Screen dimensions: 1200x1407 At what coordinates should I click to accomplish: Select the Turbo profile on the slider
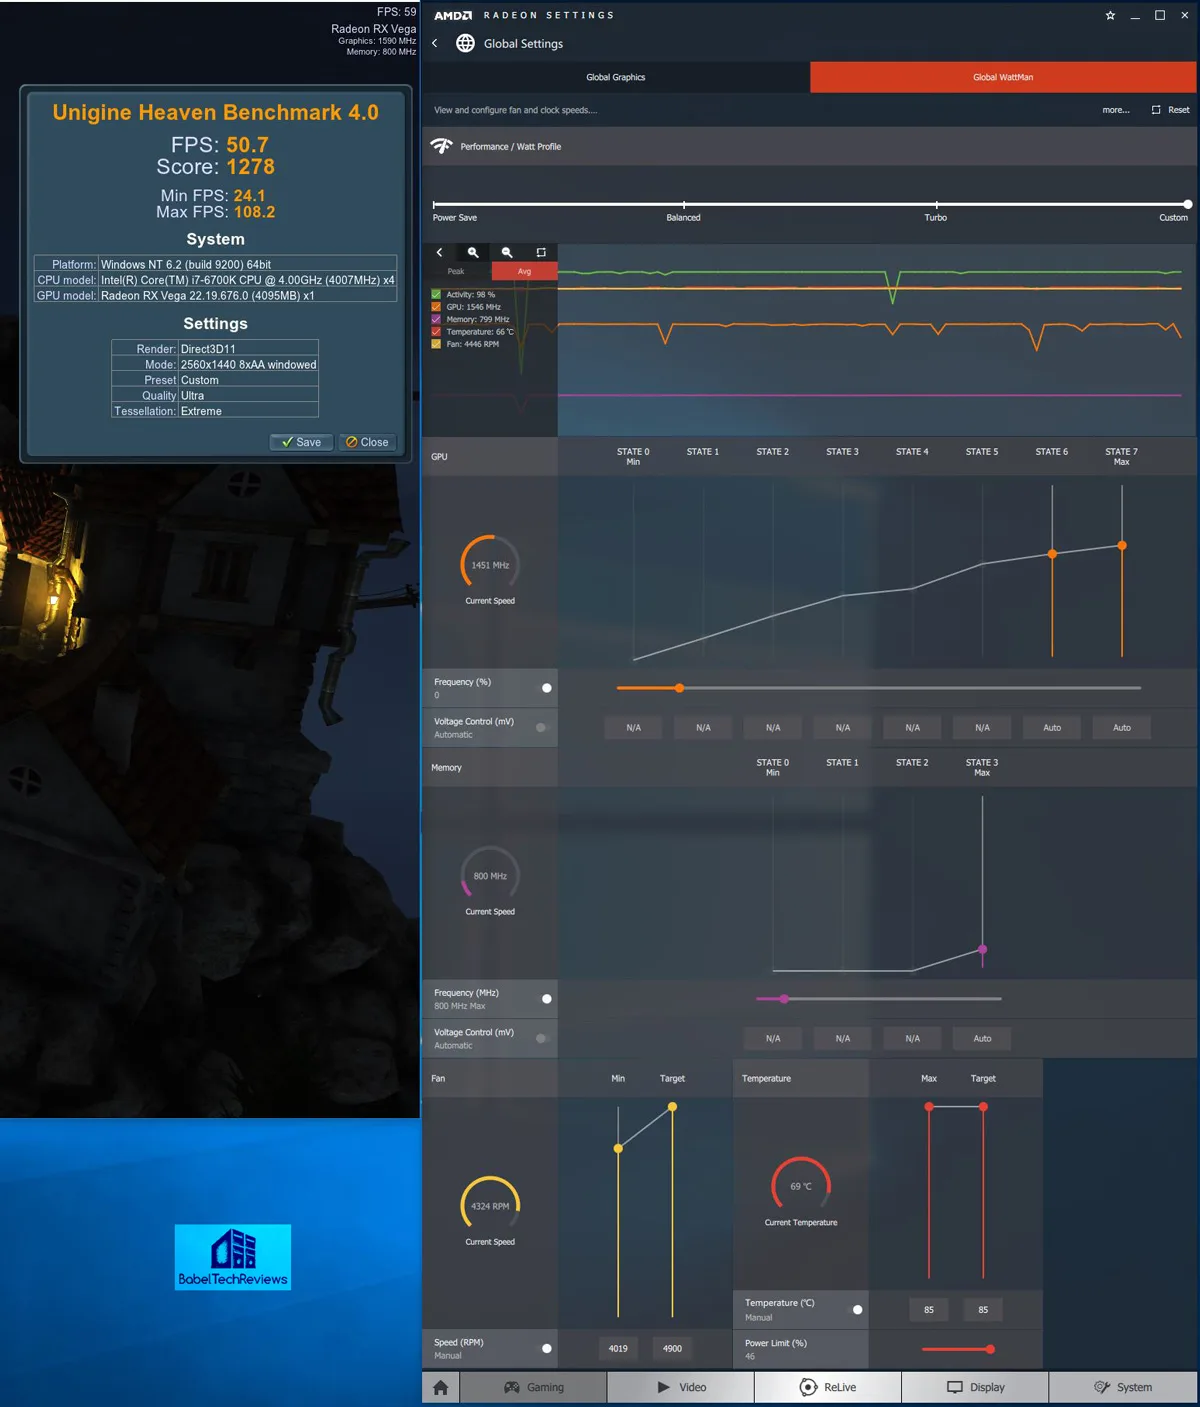(x=936, y=205)
